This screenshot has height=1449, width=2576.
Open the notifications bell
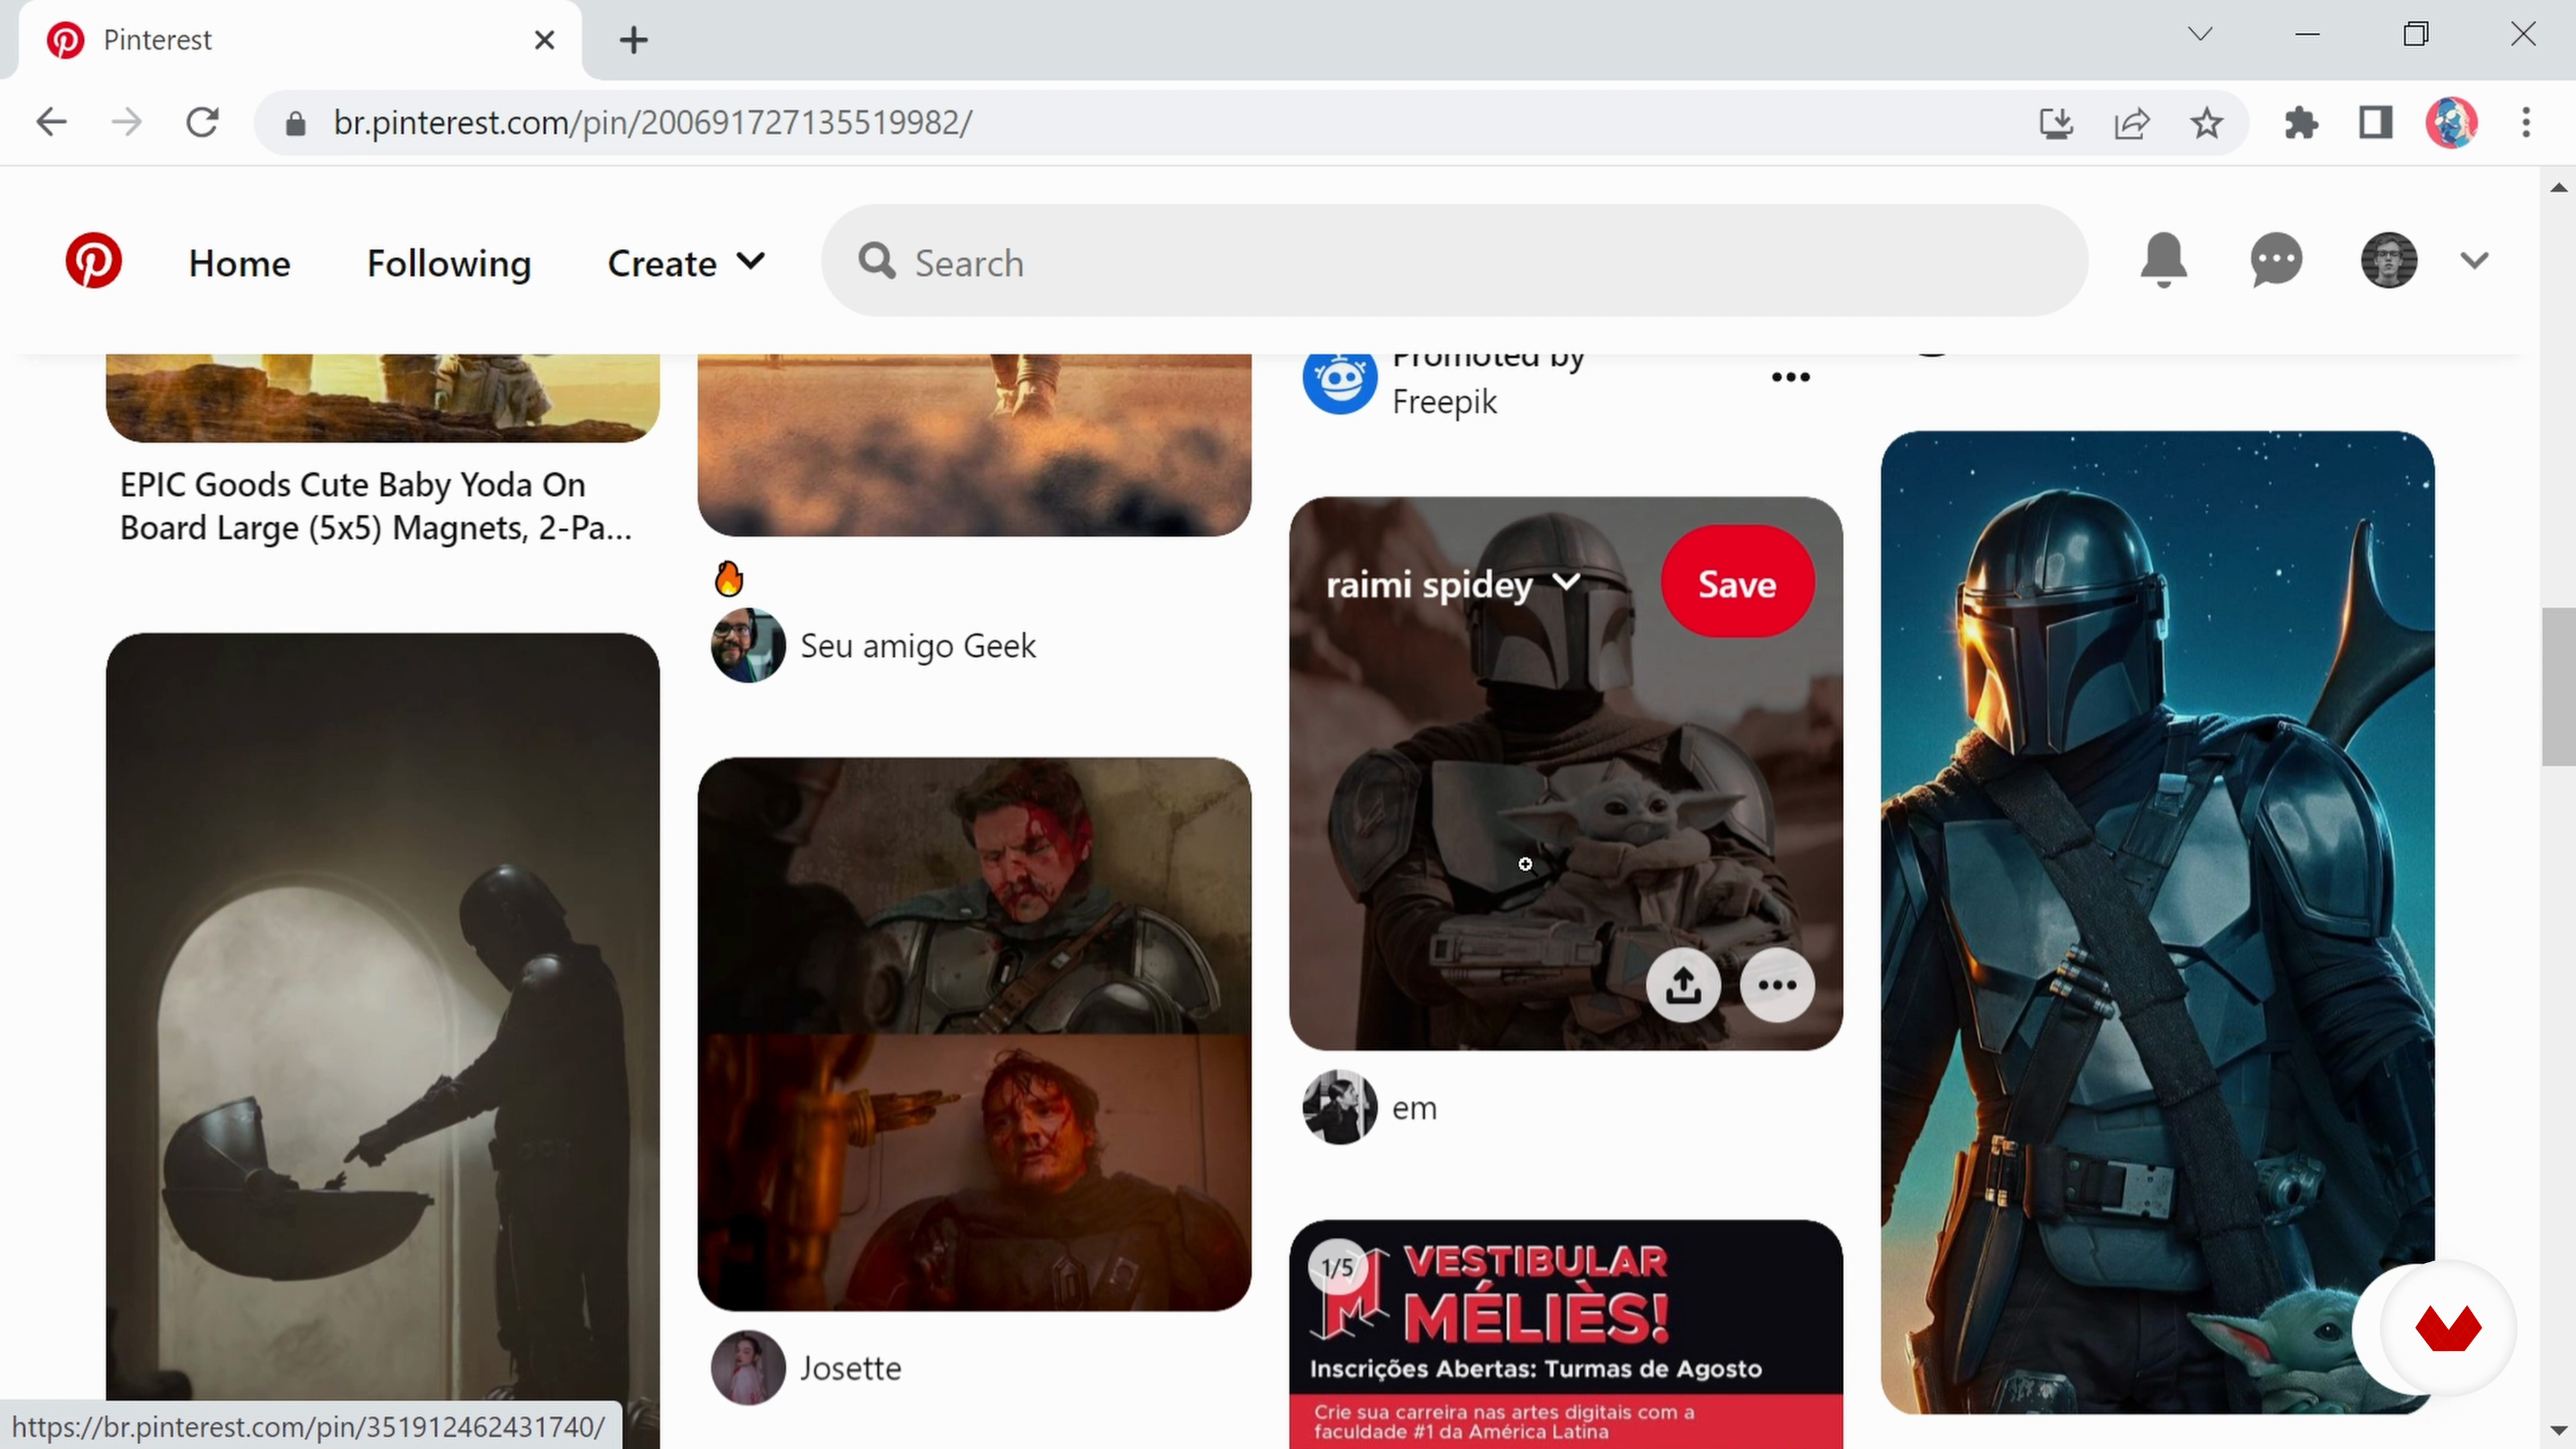coord(2163,261)
